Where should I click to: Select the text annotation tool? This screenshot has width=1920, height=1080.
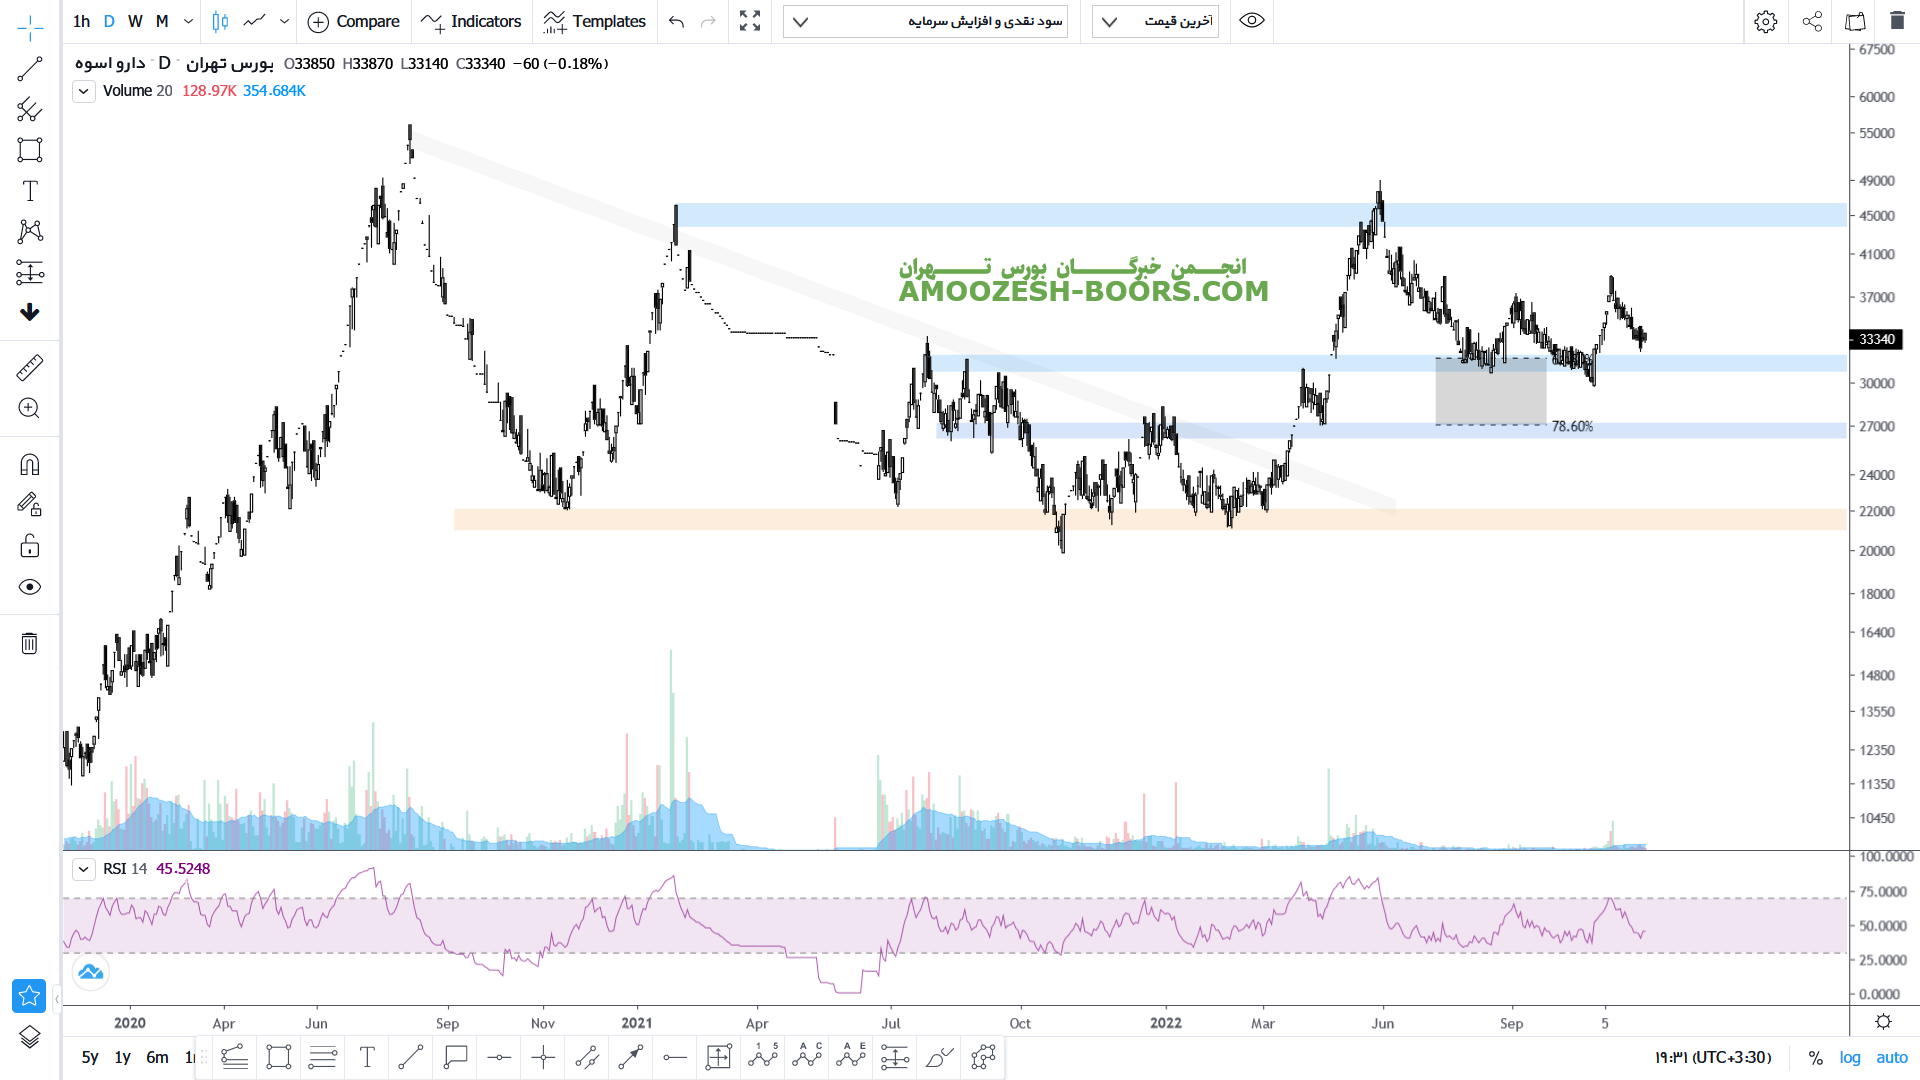(30, 191)
